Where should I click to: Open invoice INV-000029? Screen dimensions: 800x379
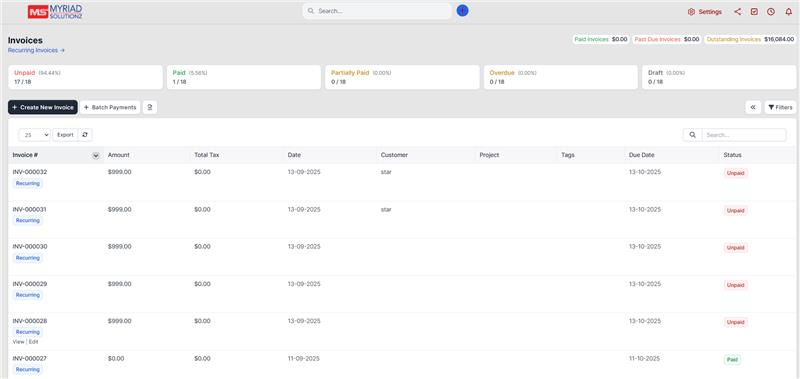tap(30, 284)
